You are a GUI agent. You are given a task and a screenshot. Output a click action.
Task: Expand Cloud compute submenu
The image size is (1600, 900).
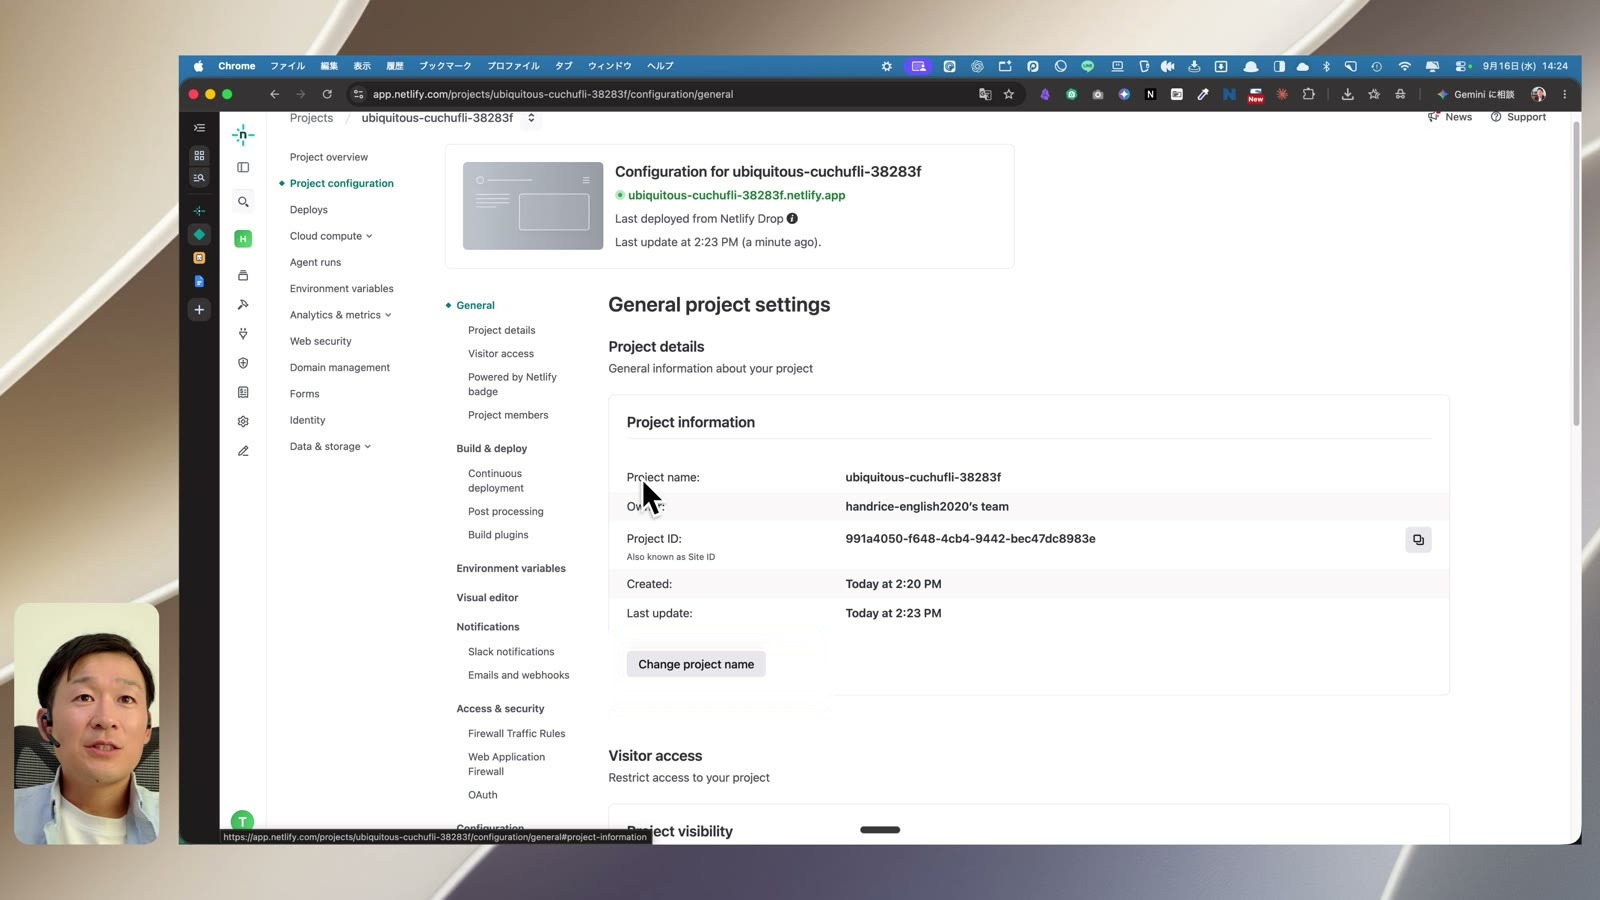331,236
